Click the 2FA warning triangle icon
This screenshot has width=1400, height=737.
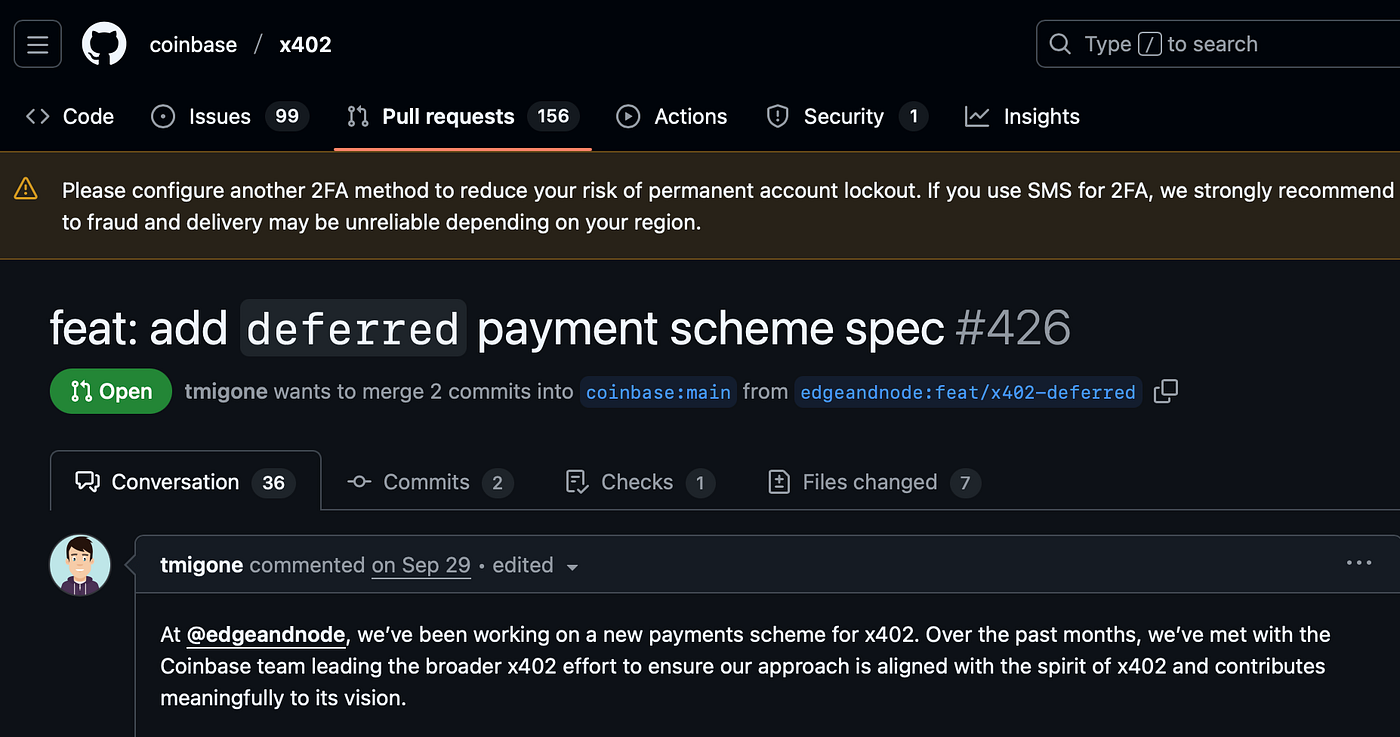[26, 189]
